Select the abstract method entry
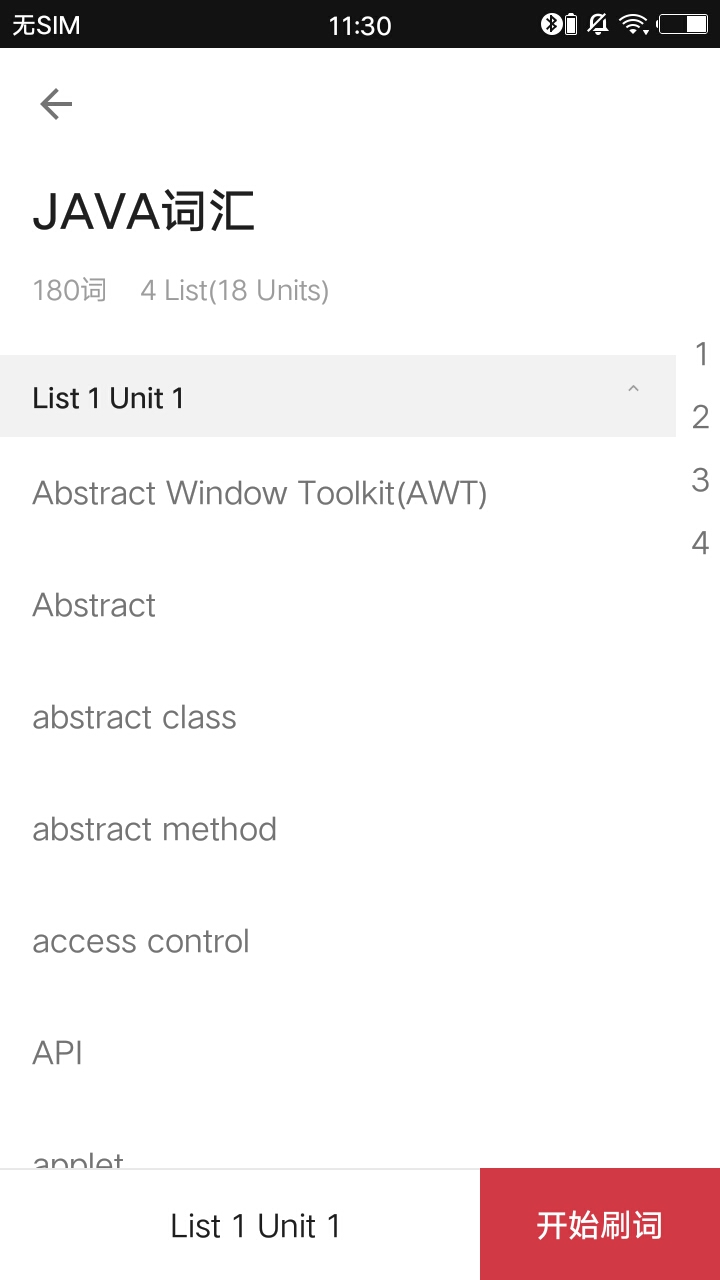Image resolution: width=720 pixels, height=1280 pixels. point(155,829)
